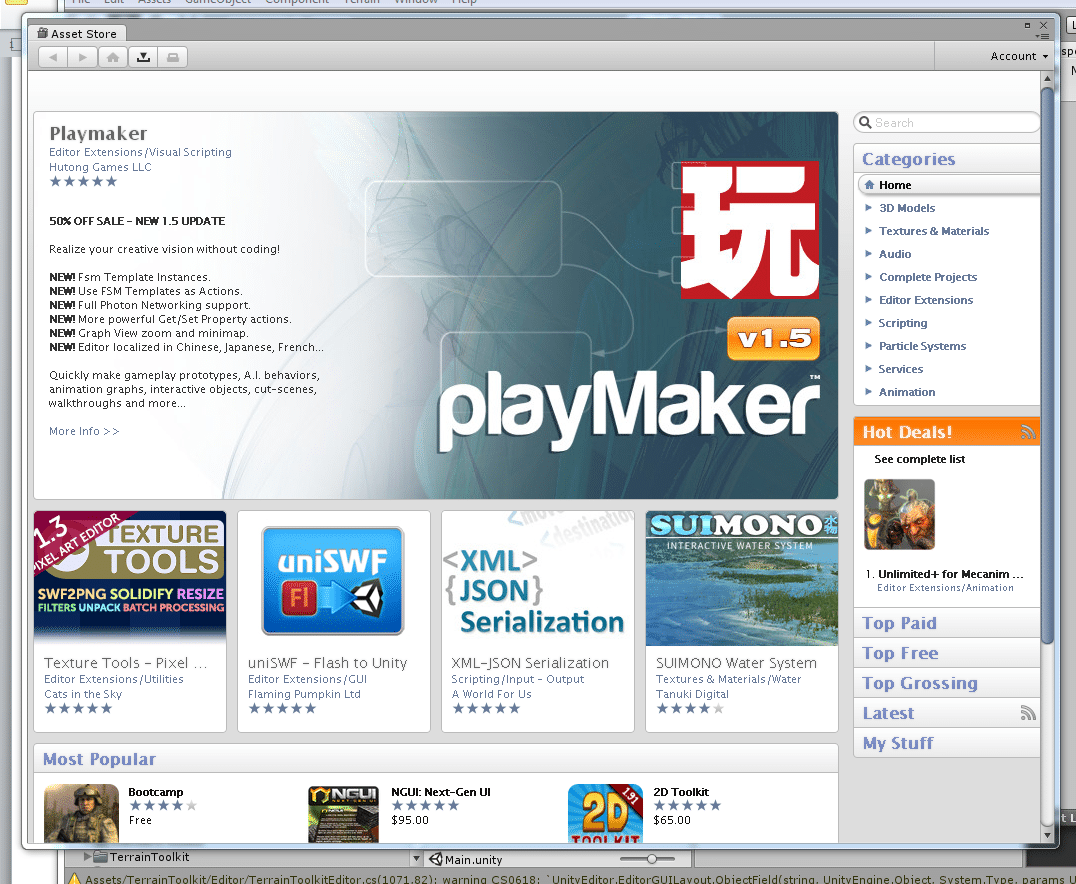Viewport: 1076px width, 884px height.
Task: Expand the Audio category arrow
Action: point(869,253)
